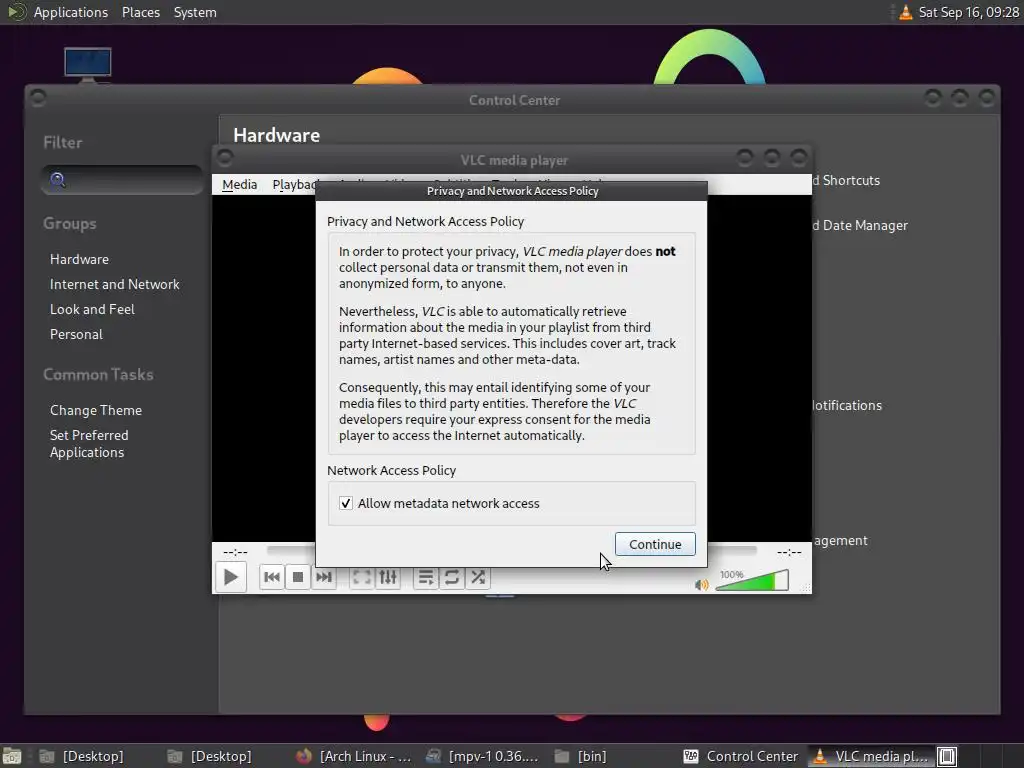Adjust the VLC volume slider

coord(752,580)
